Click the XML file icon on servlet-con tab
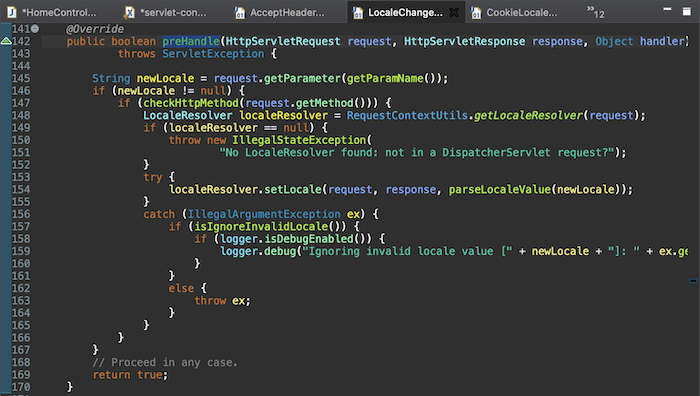700x396 pixels. tap(129, 13)
